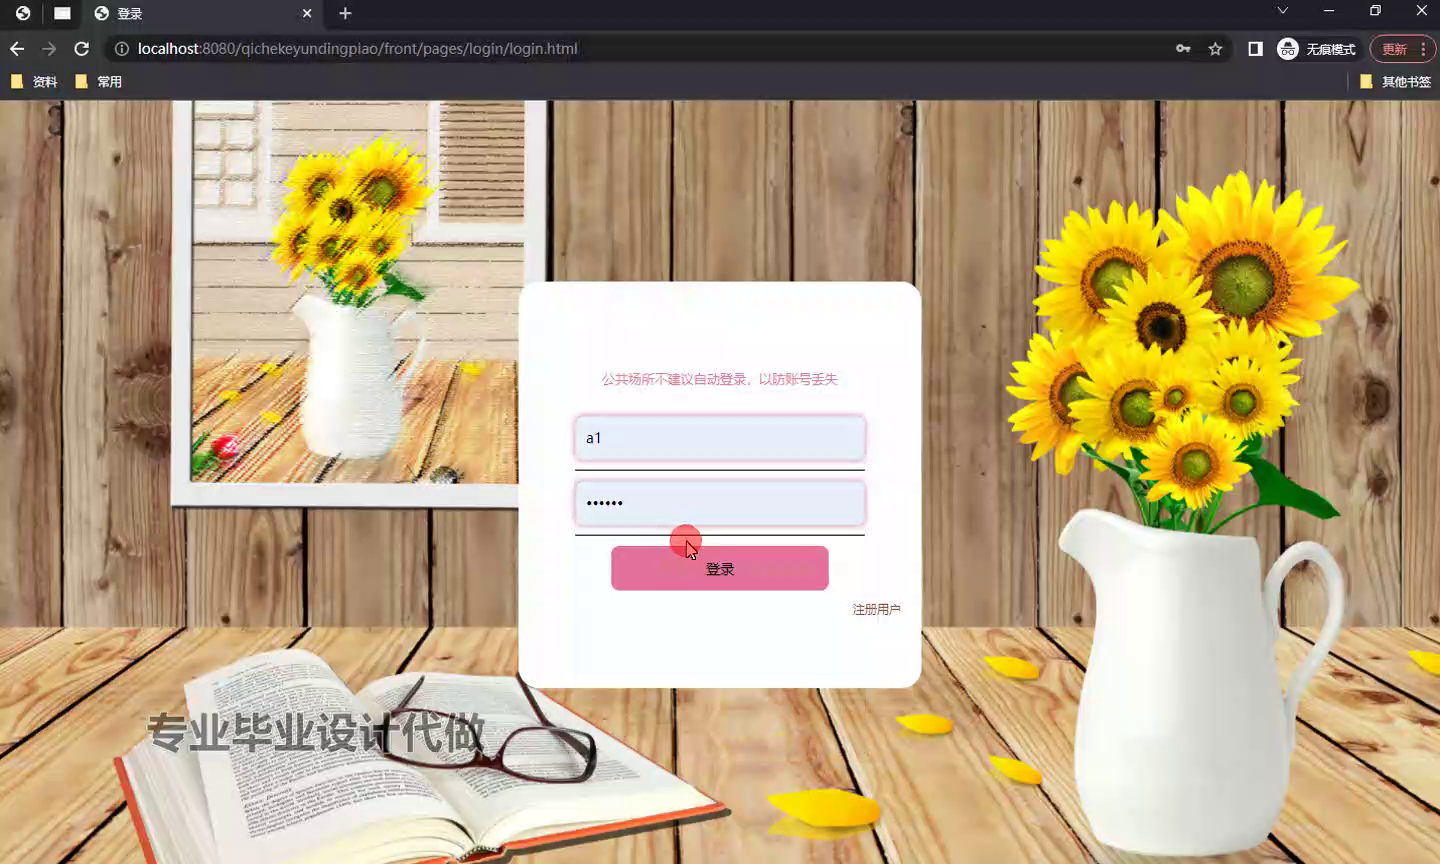Open the tab search dropdown chevron

[x=1282, y=11]
